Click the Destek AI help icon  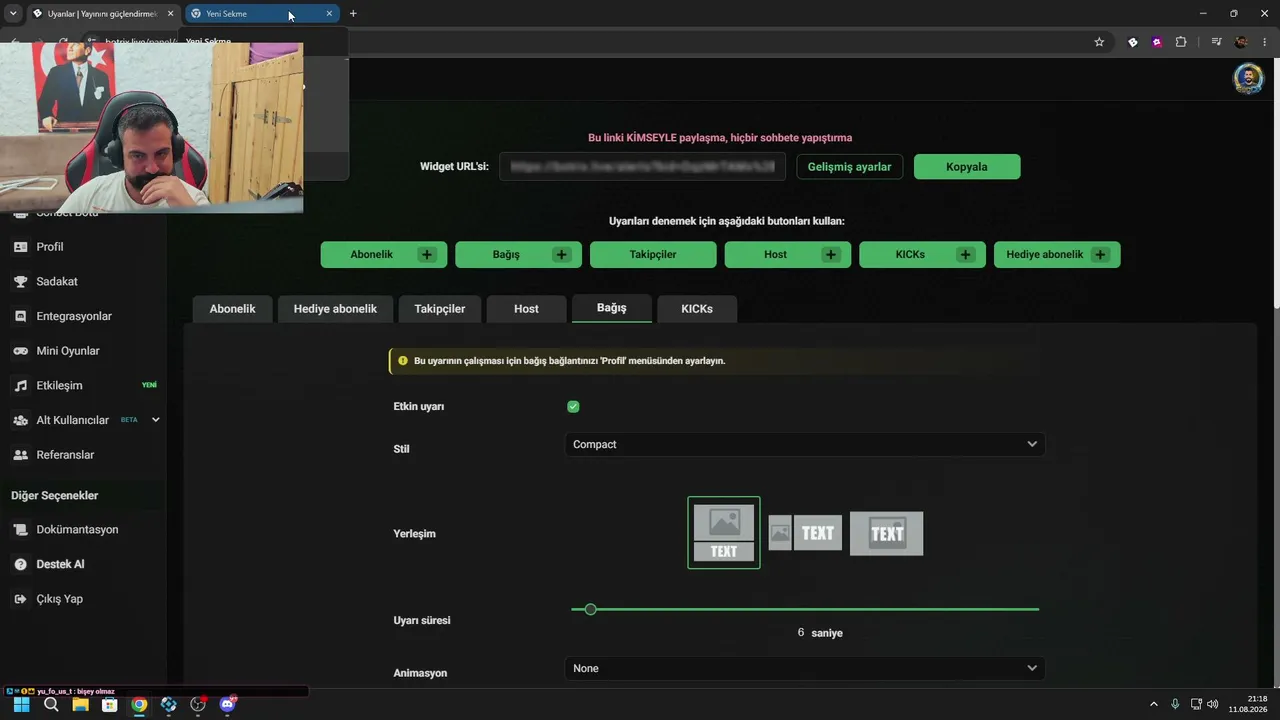20,564
